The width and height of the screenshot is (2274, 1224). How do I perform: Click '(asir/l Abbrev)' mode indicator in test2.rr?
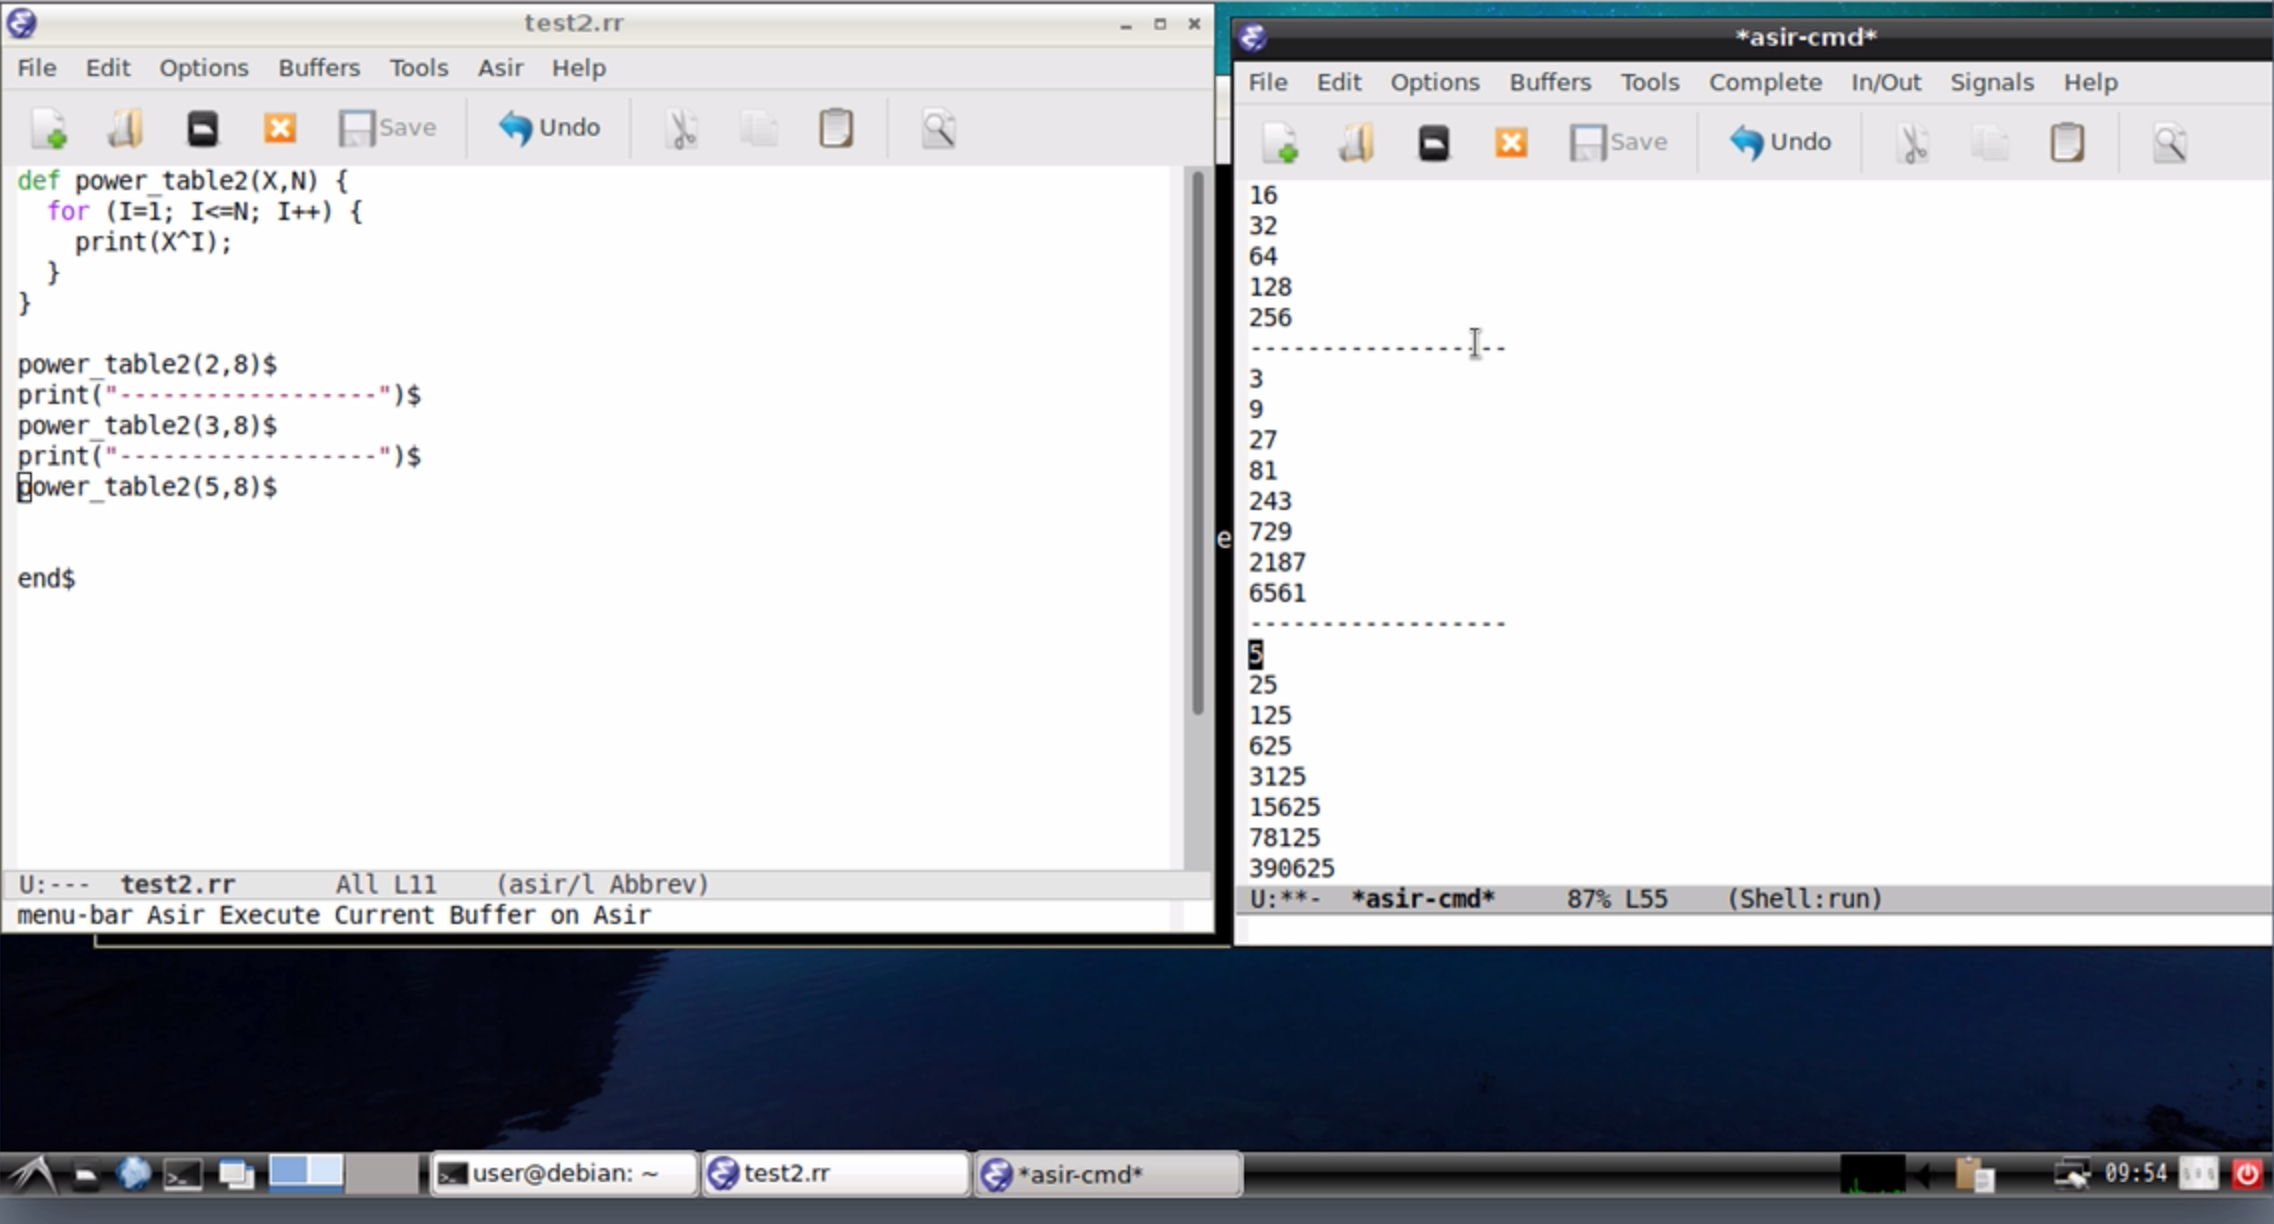(602, 884)
